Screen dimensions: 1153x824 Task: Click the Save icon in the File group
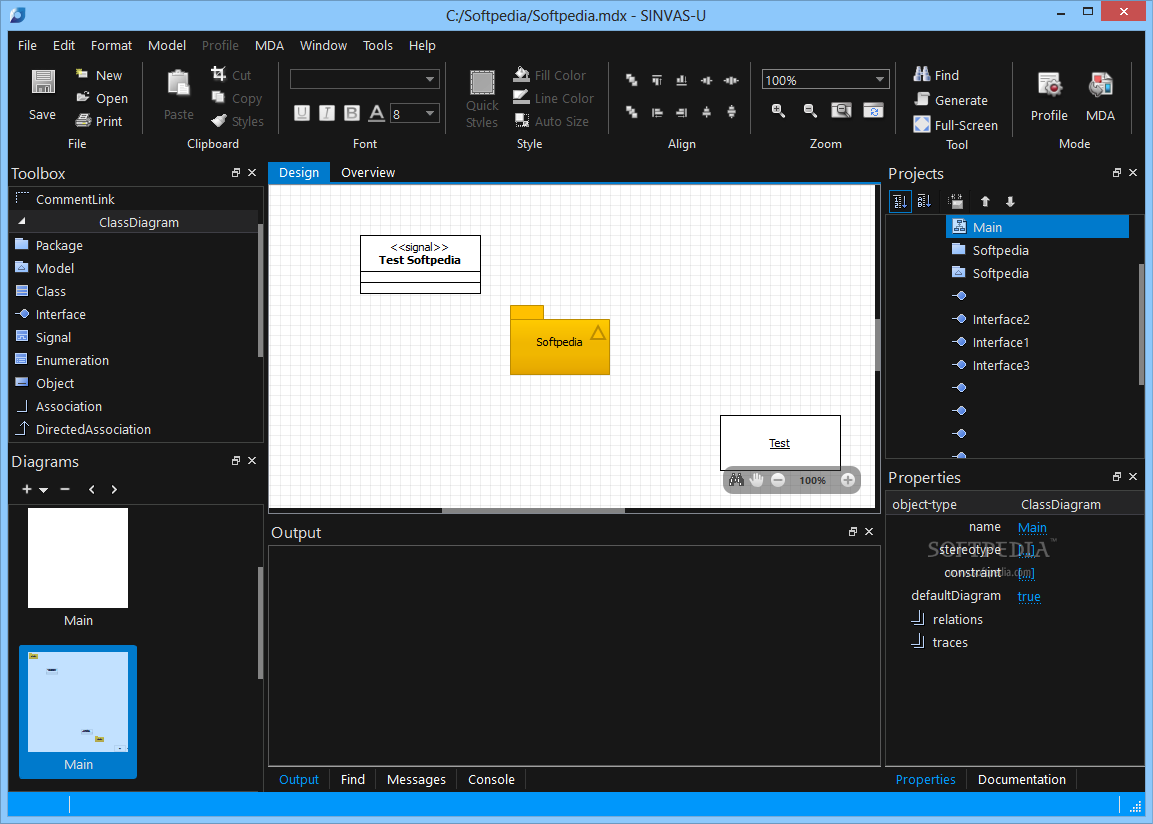[x=43, y=82]
